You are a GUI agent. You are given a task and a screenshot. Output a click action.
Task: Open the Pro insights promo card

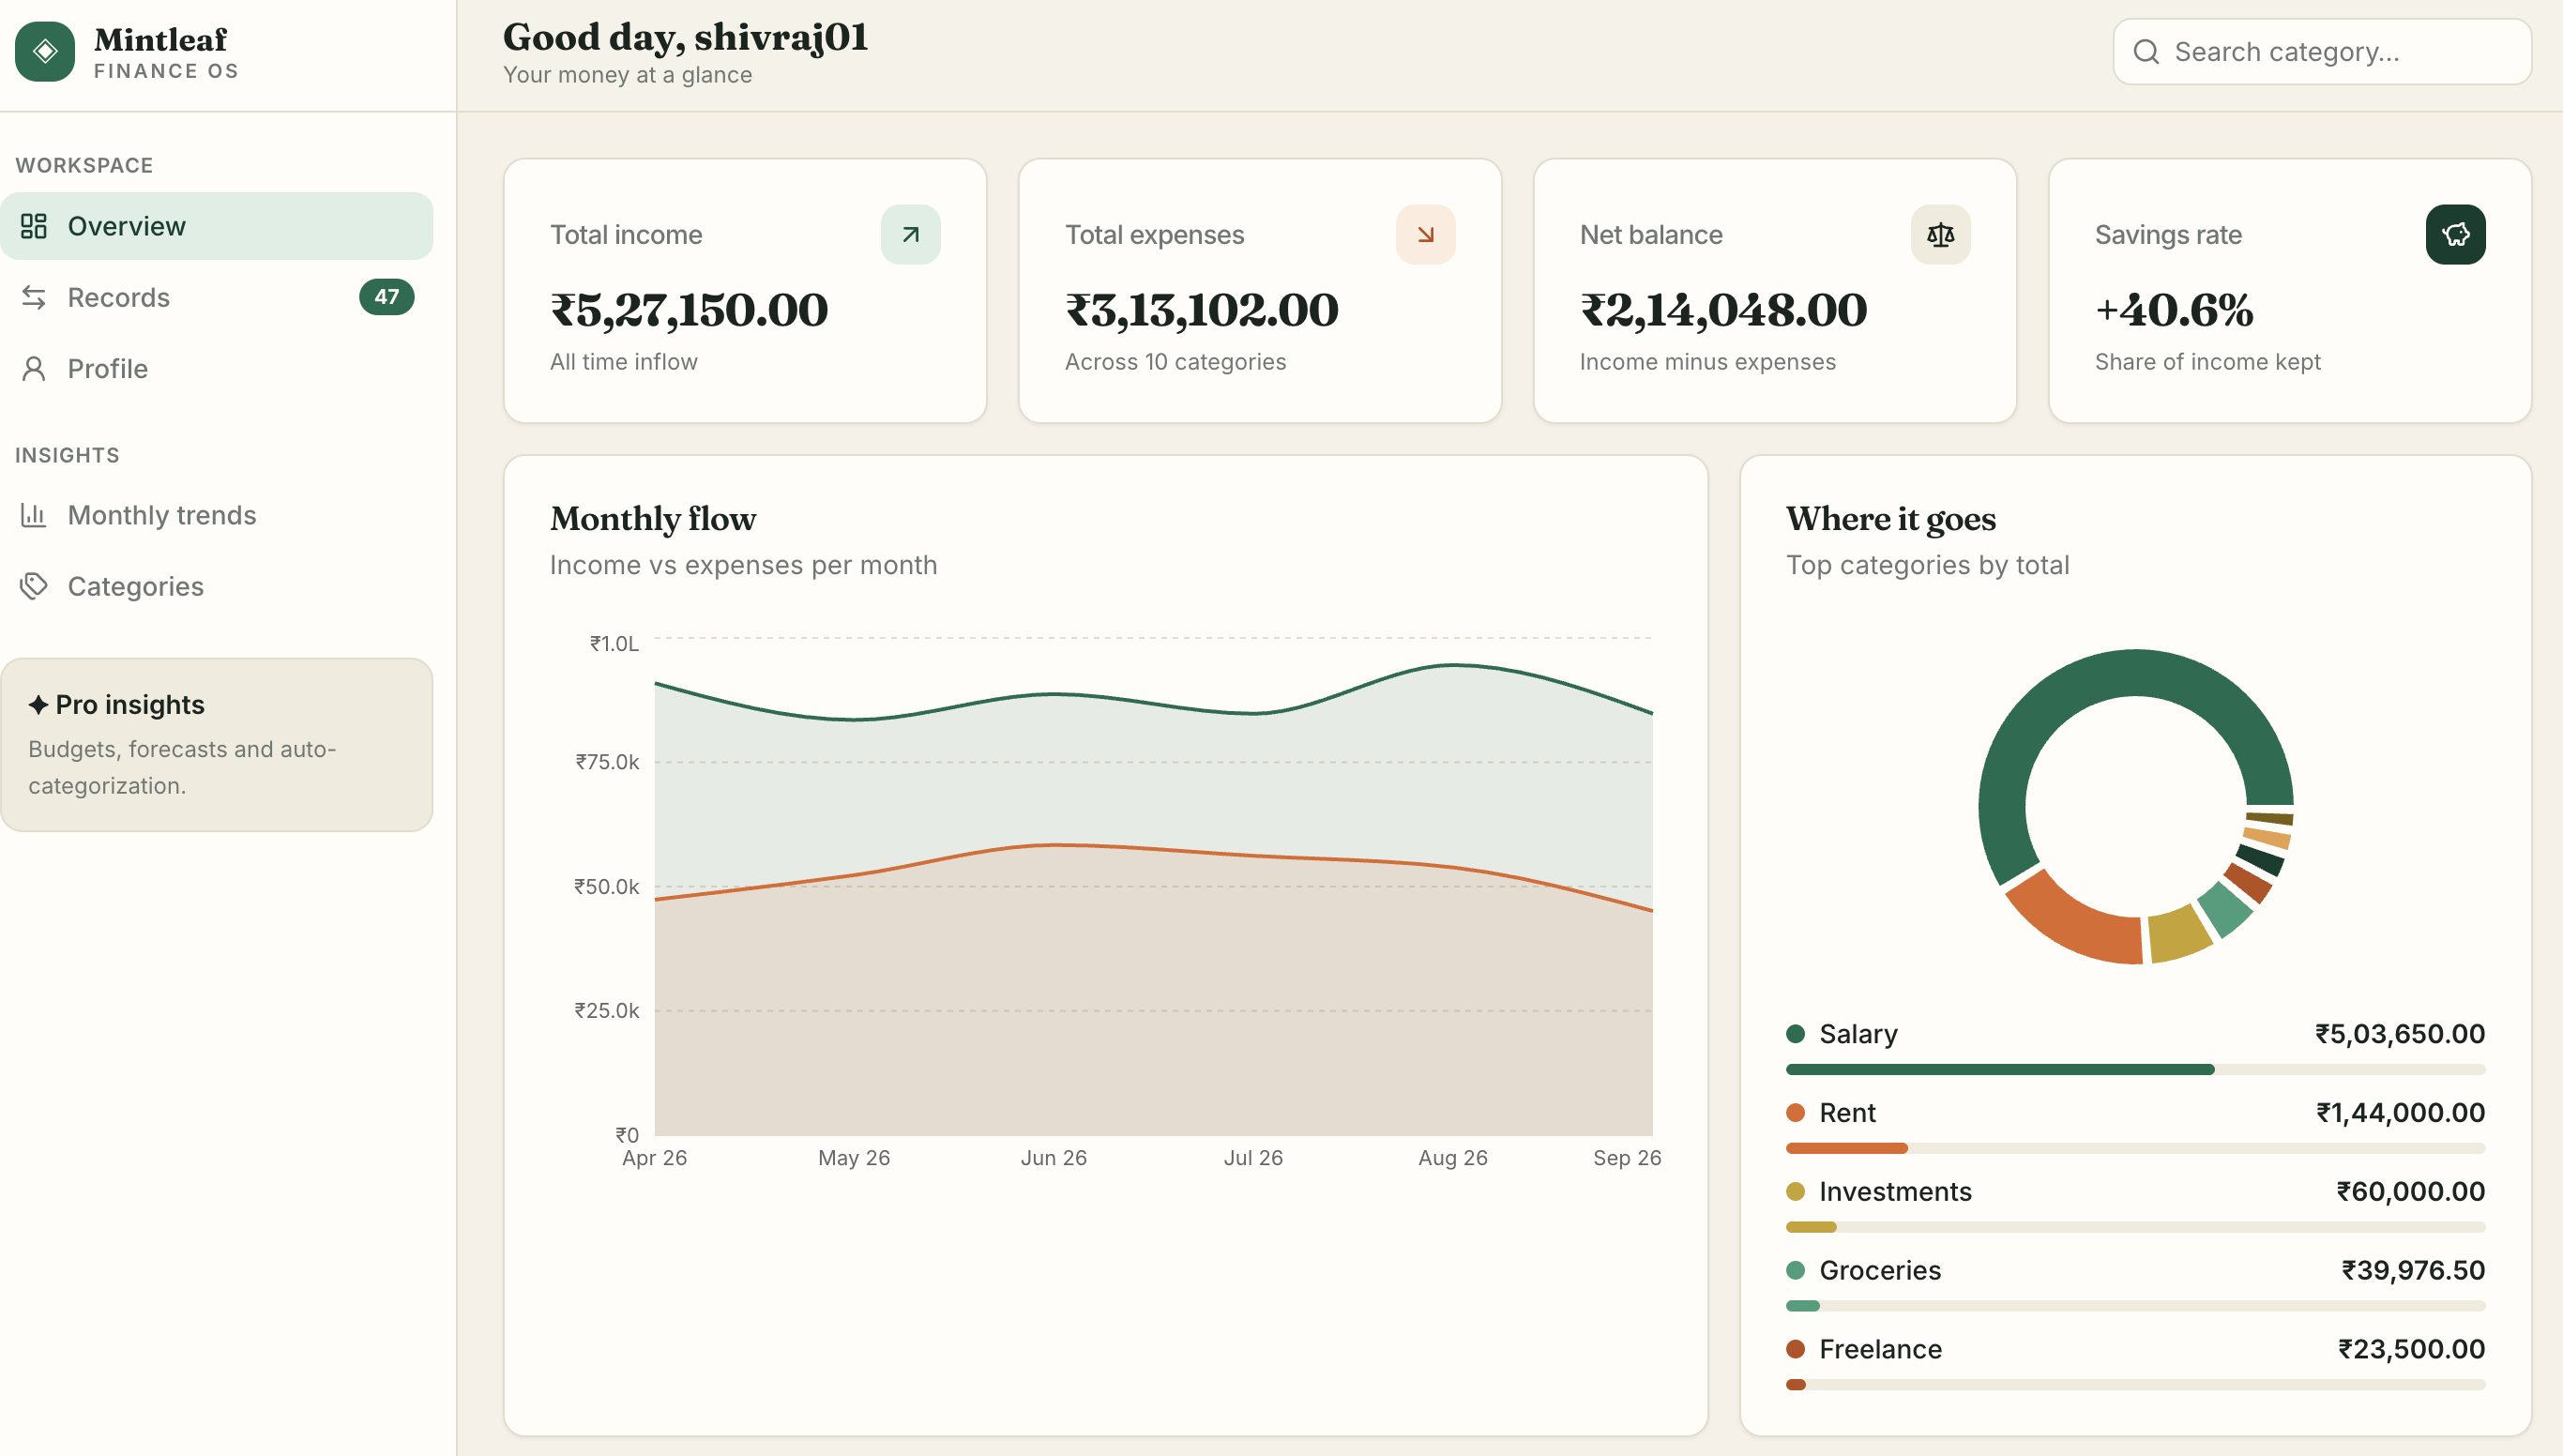[x=217, y=745]
